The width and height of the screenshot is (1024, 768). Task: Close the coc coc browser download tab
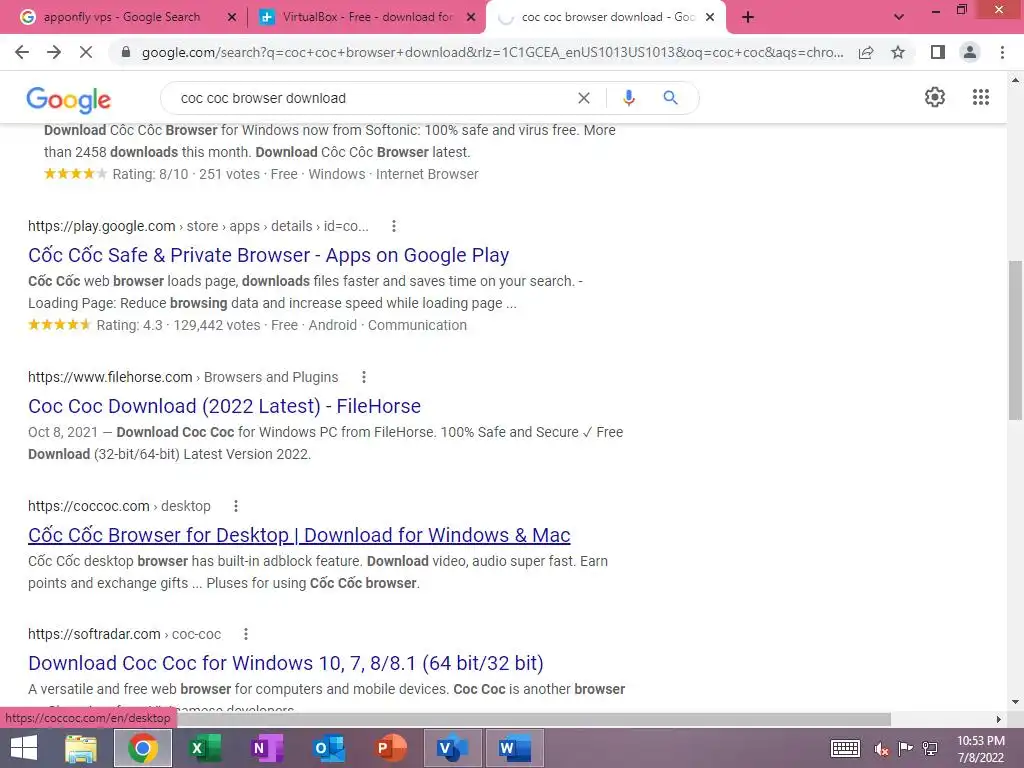710,17
